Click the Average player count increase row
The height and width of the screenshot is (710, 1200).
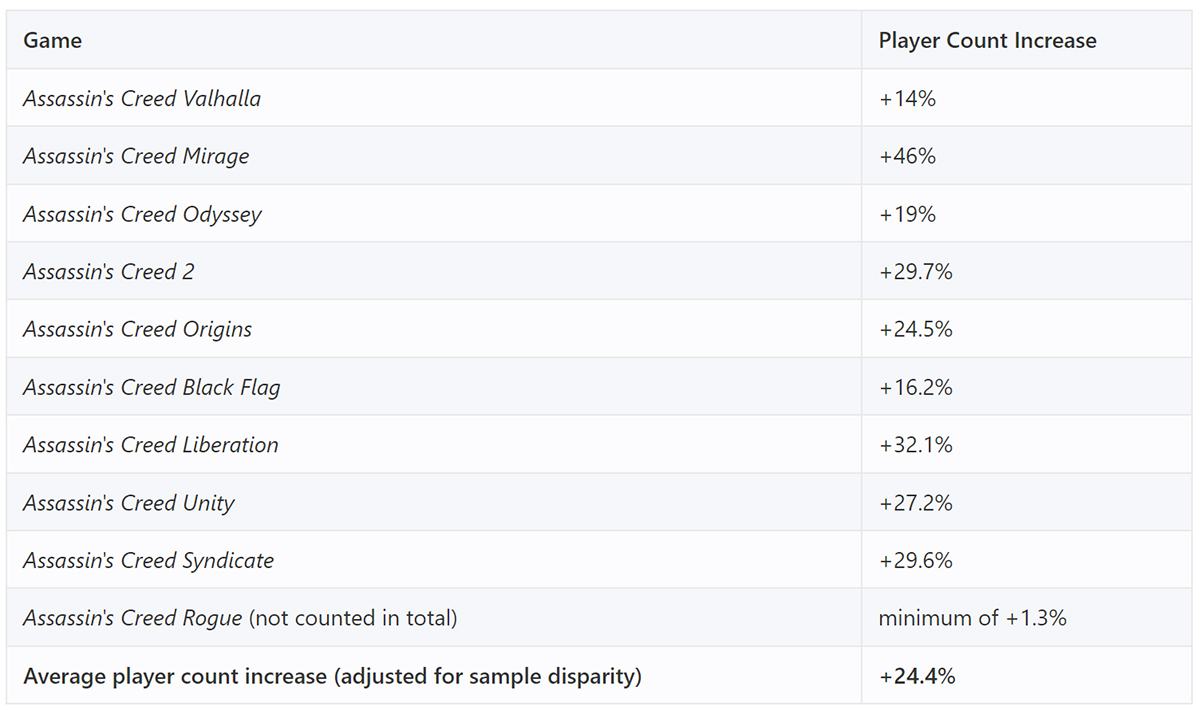[x=600, y=676]
